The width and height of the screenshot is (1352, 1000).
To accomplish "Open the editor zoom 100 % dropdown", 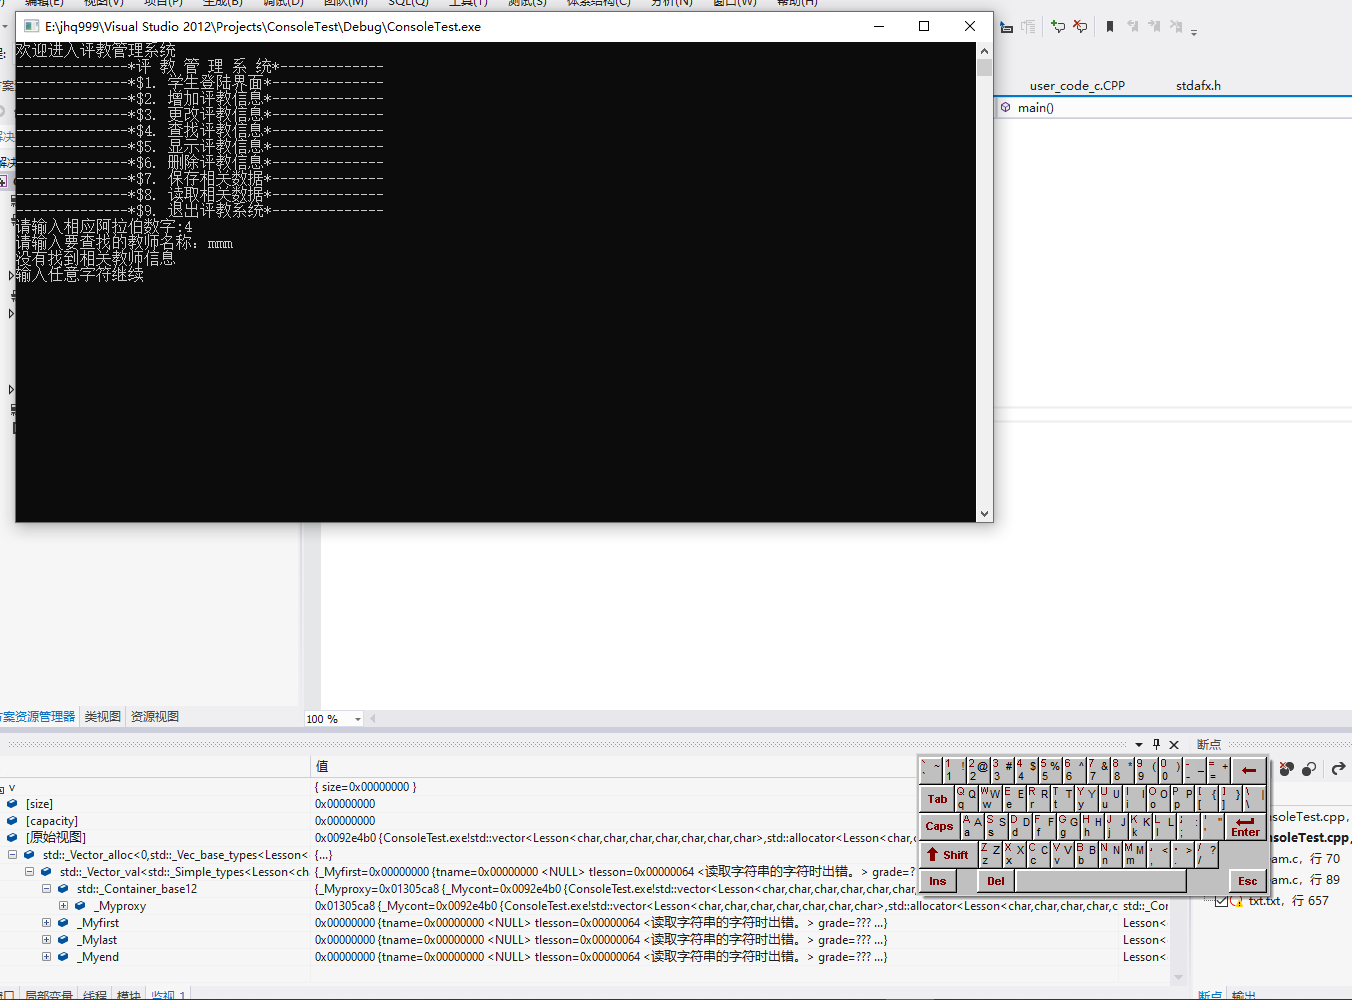I will point(358,719).
